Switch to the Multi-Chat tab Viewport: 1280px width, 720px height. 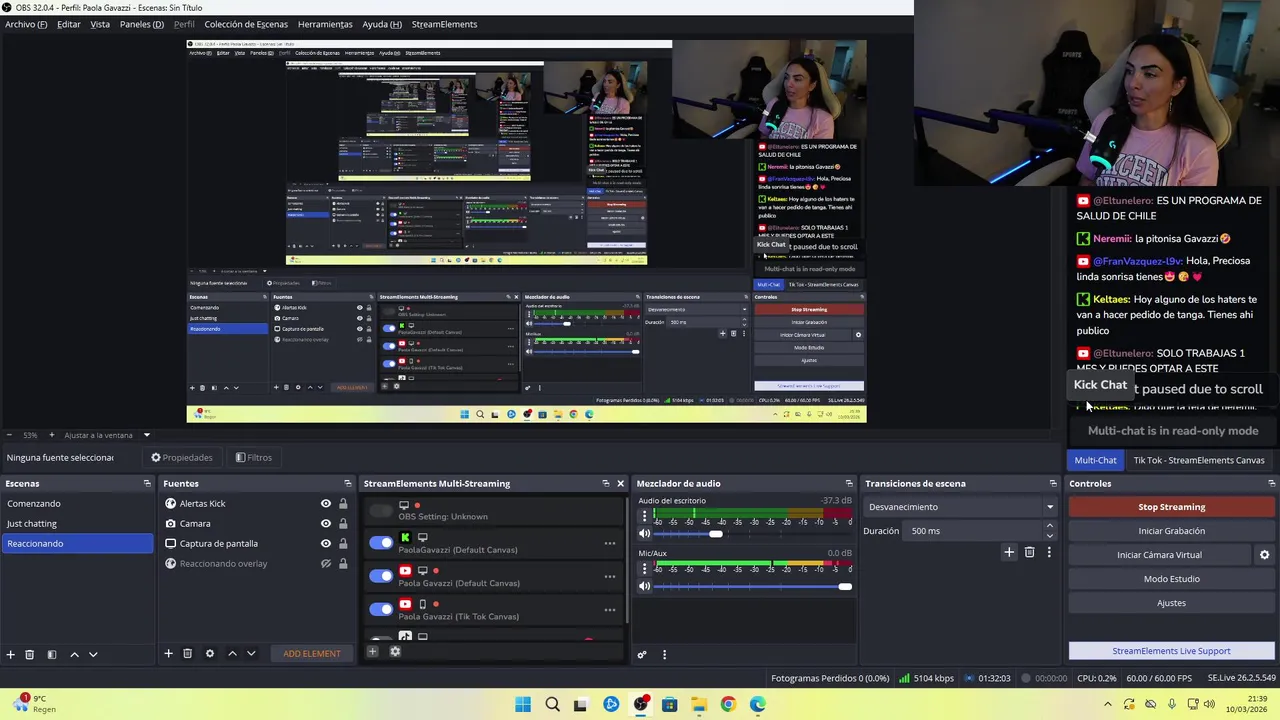point(1095,460)
